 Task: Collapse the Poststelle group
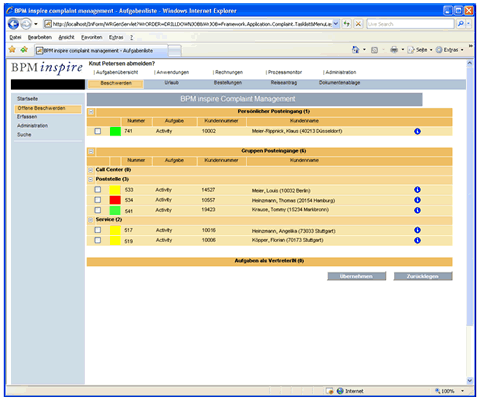[90, 179]
